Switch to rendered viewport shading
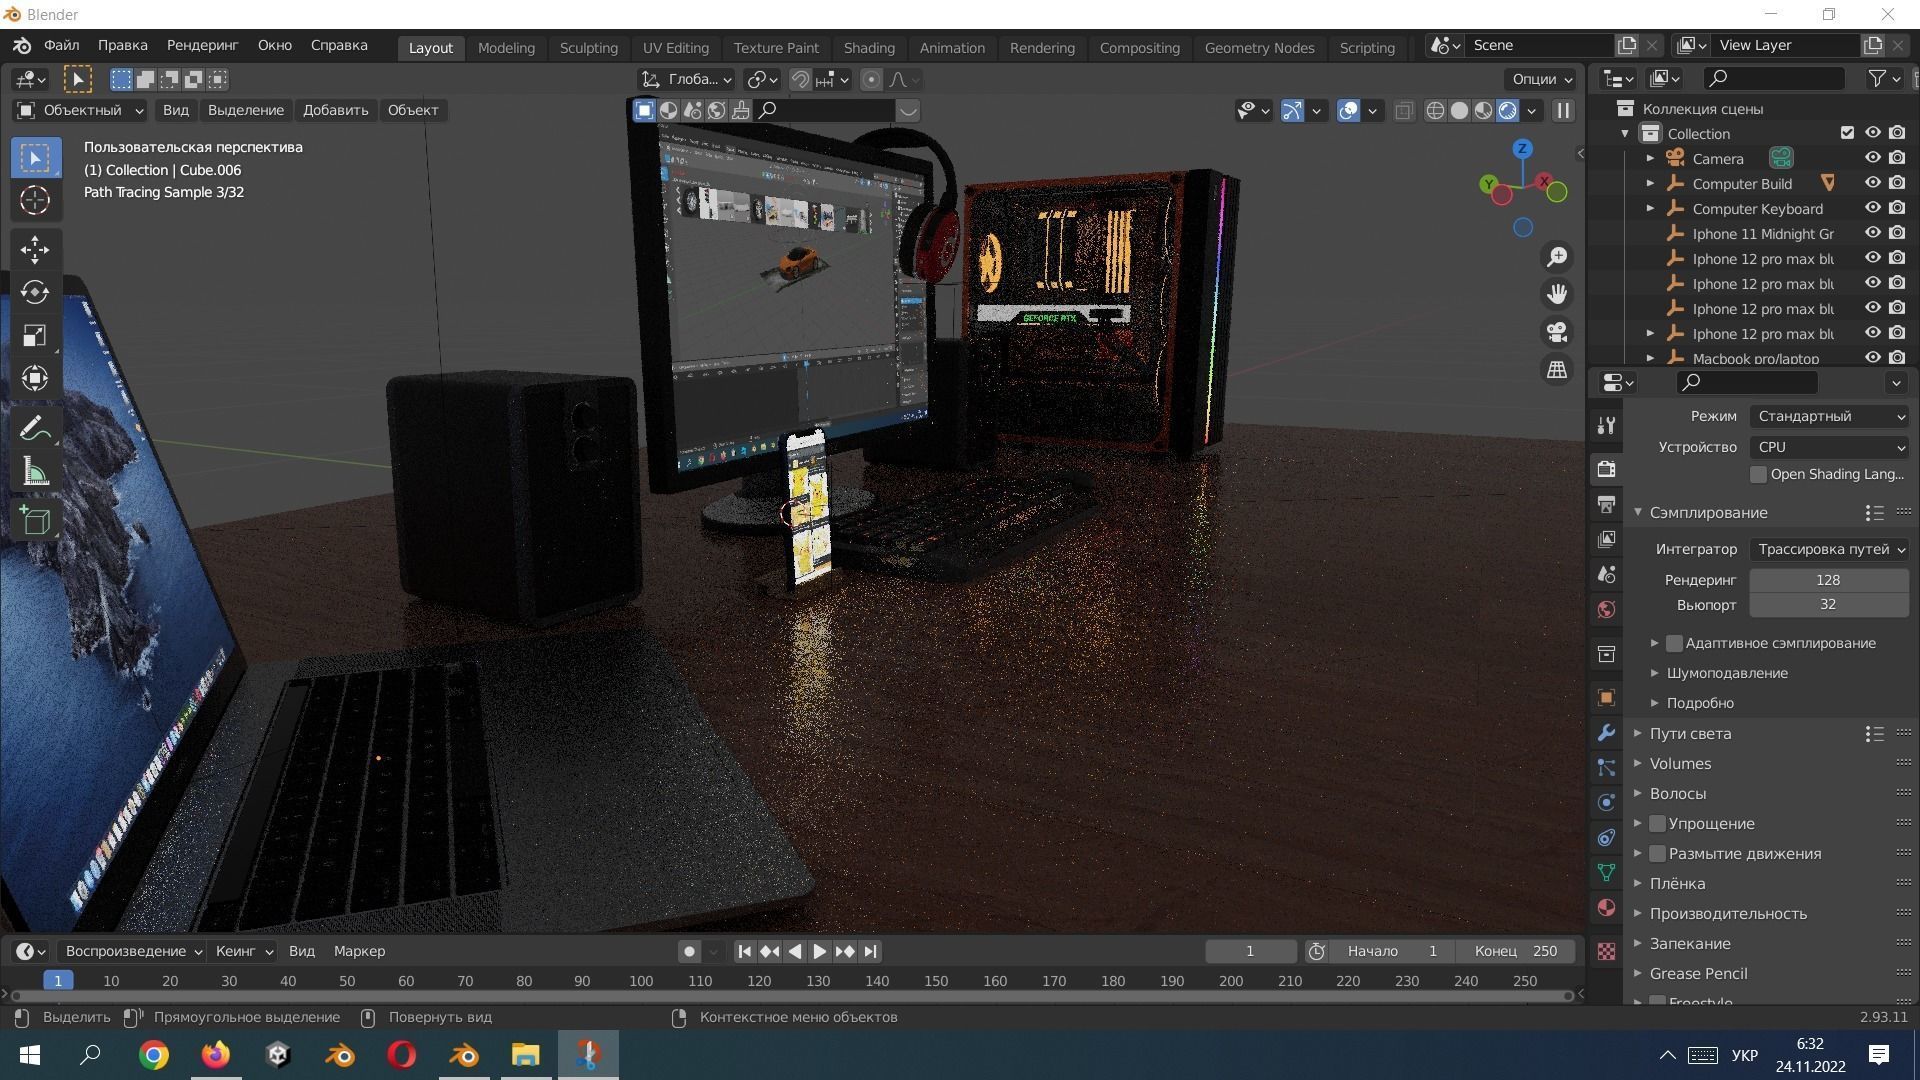Screen dimensions: 1920x1080 (1507, 111)
